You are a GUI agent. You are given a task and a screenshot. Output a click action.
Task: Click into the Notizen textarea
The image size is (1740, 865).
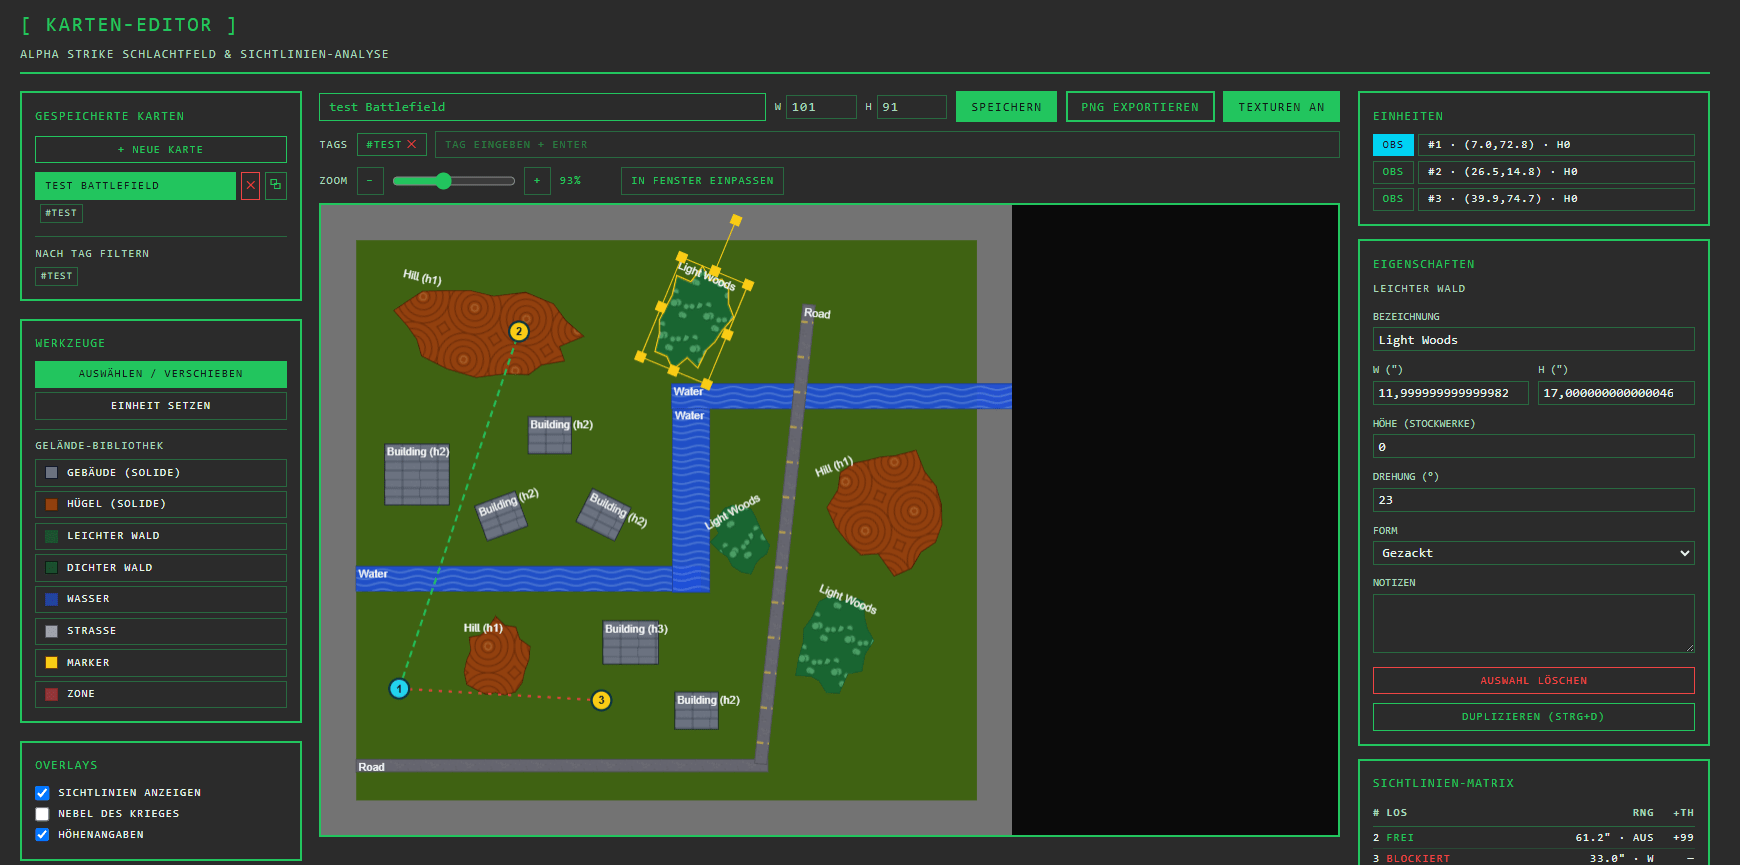pyautogui.click(x=1533, y=624)
